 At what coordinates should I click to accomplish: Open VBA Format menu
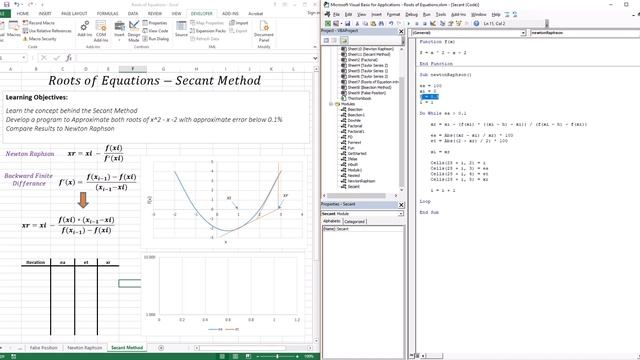393,14
